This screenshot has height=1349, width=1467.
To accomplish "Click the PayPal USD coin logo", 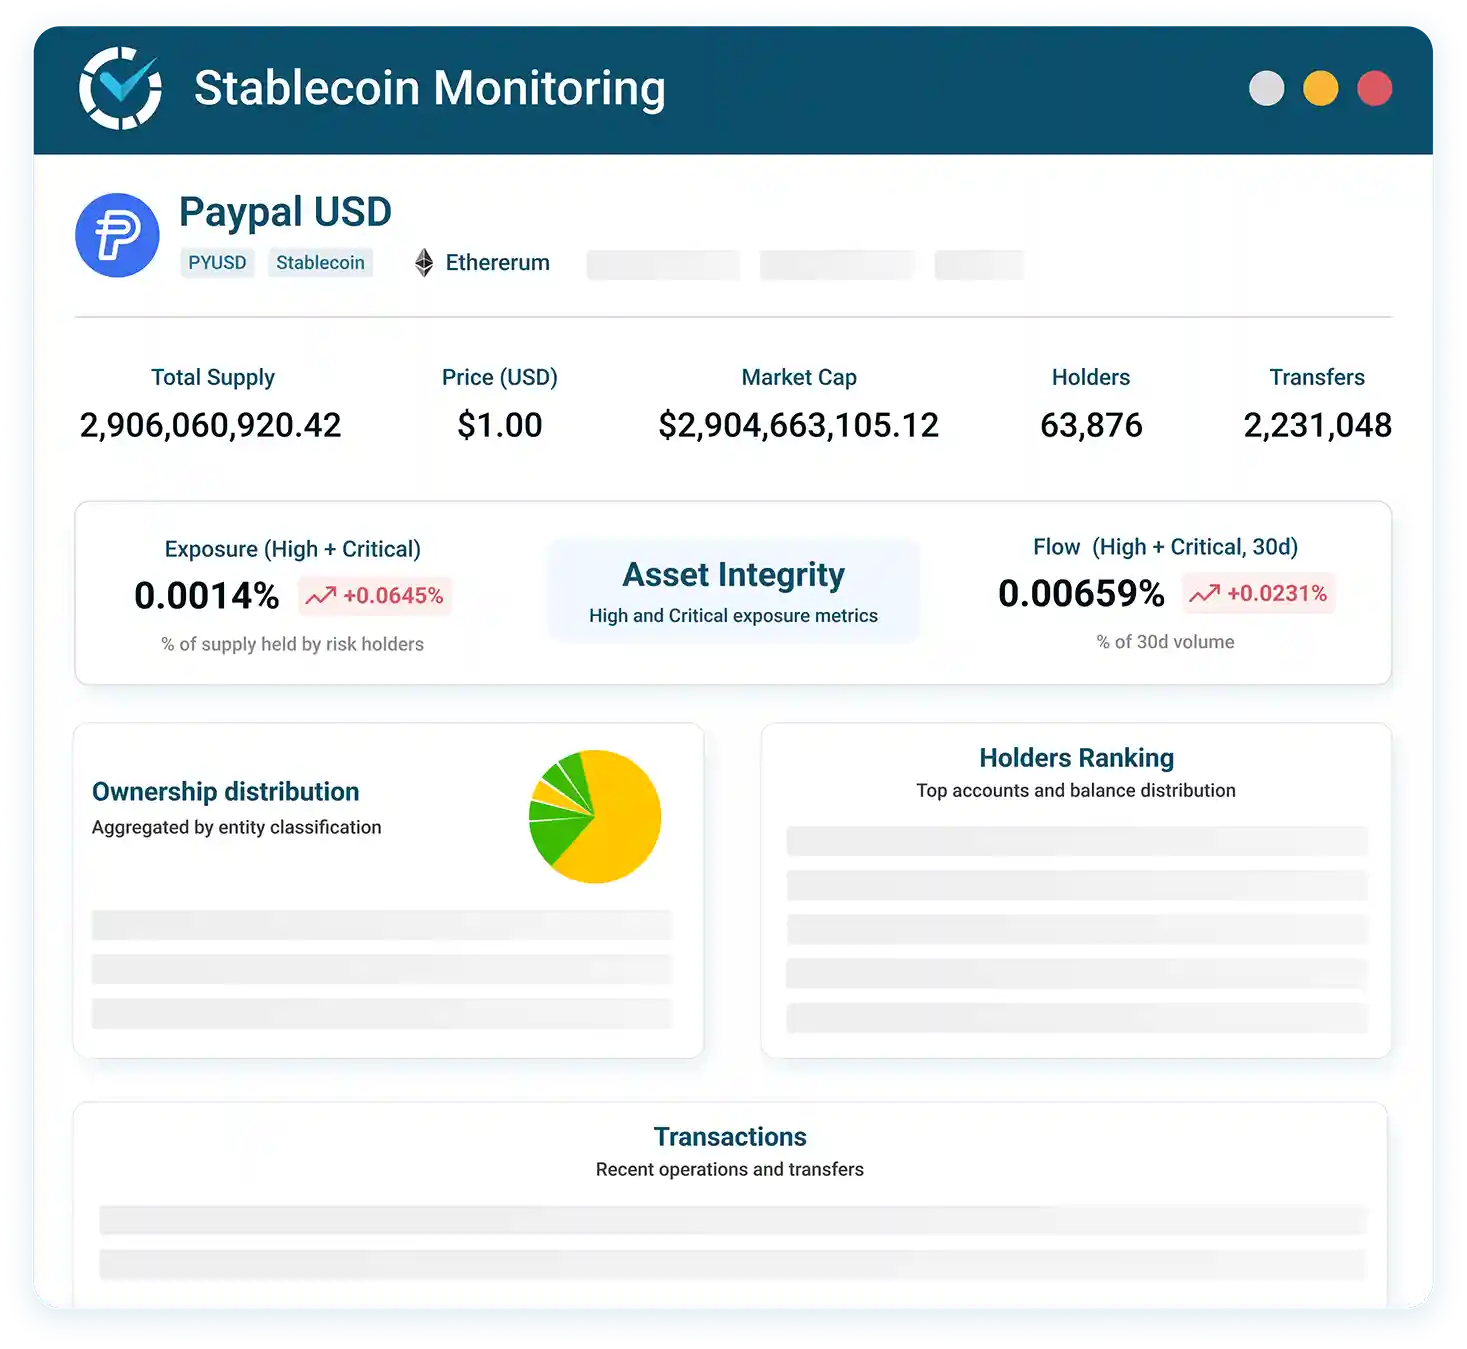I will tap(117, 235).
